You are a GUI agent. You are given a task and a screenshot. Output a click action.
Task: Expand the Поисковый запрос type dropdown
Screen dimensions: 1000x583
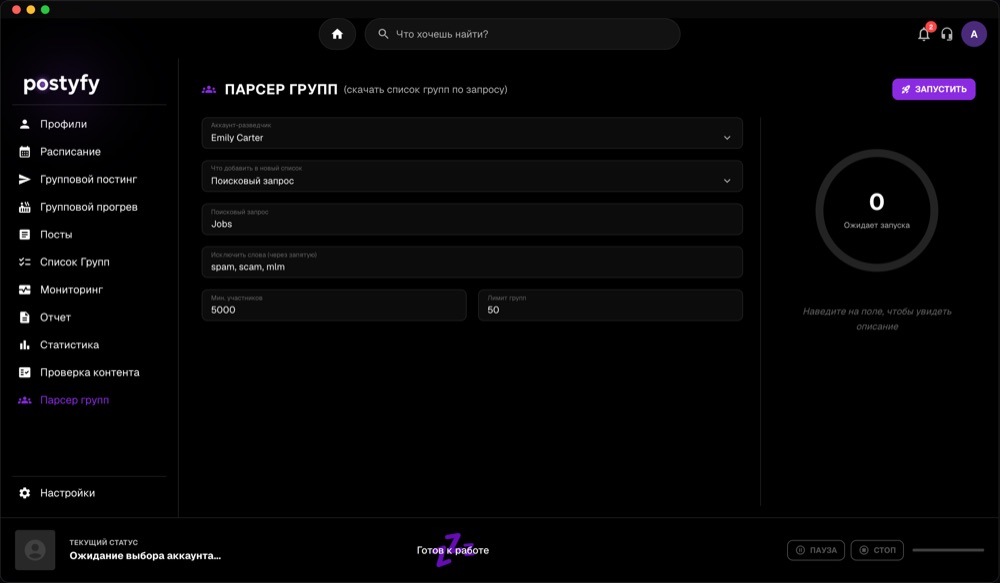pos(472,176)
